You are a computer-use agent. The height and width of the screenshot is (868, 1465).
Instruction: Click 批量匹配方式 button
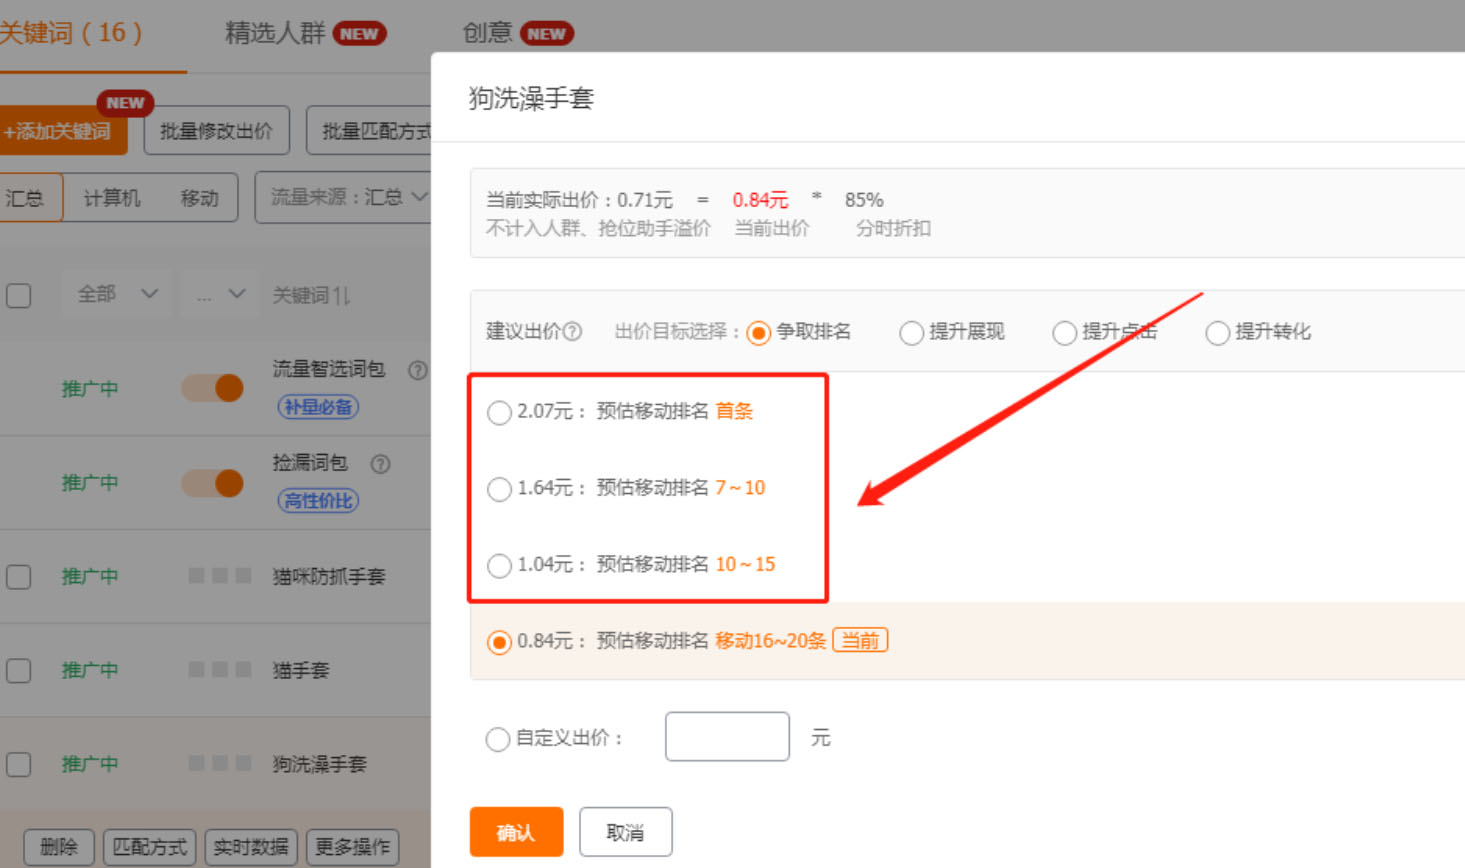[369, 131]
